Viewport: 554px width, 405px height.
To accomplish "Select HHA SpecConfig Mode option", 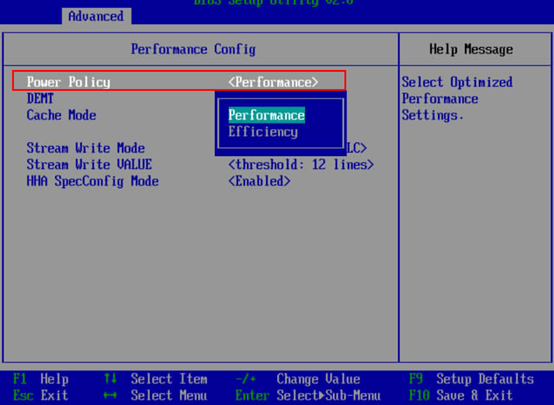I will tap(93, 181).
